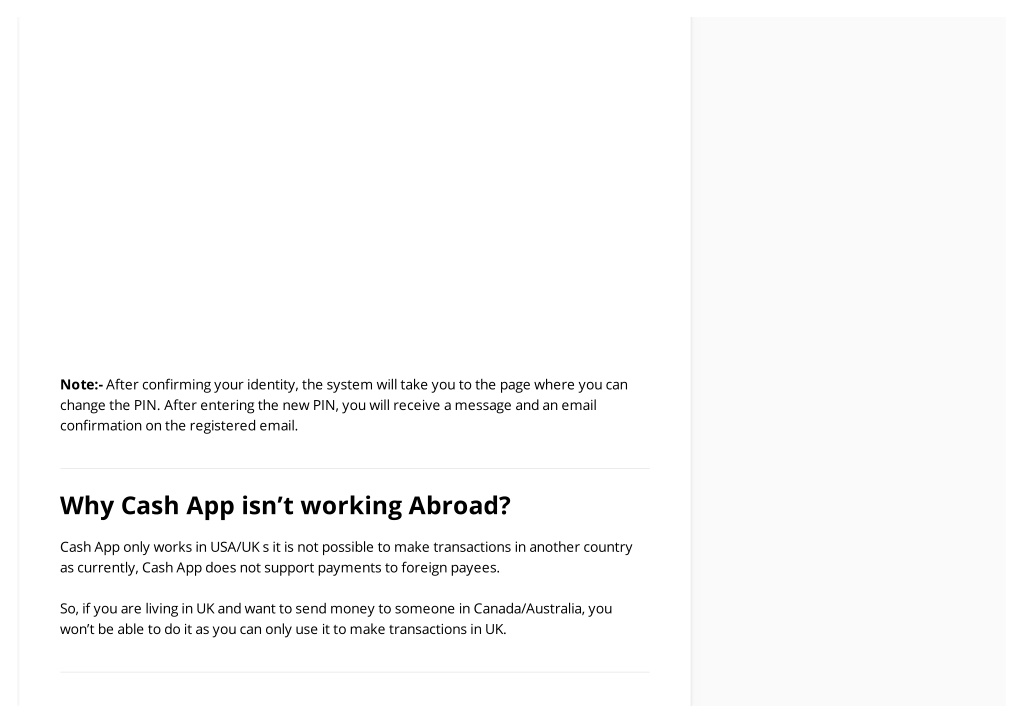Click the phrase 'receive a message and an email'
1024x723 pixels.
click(494, 406)
